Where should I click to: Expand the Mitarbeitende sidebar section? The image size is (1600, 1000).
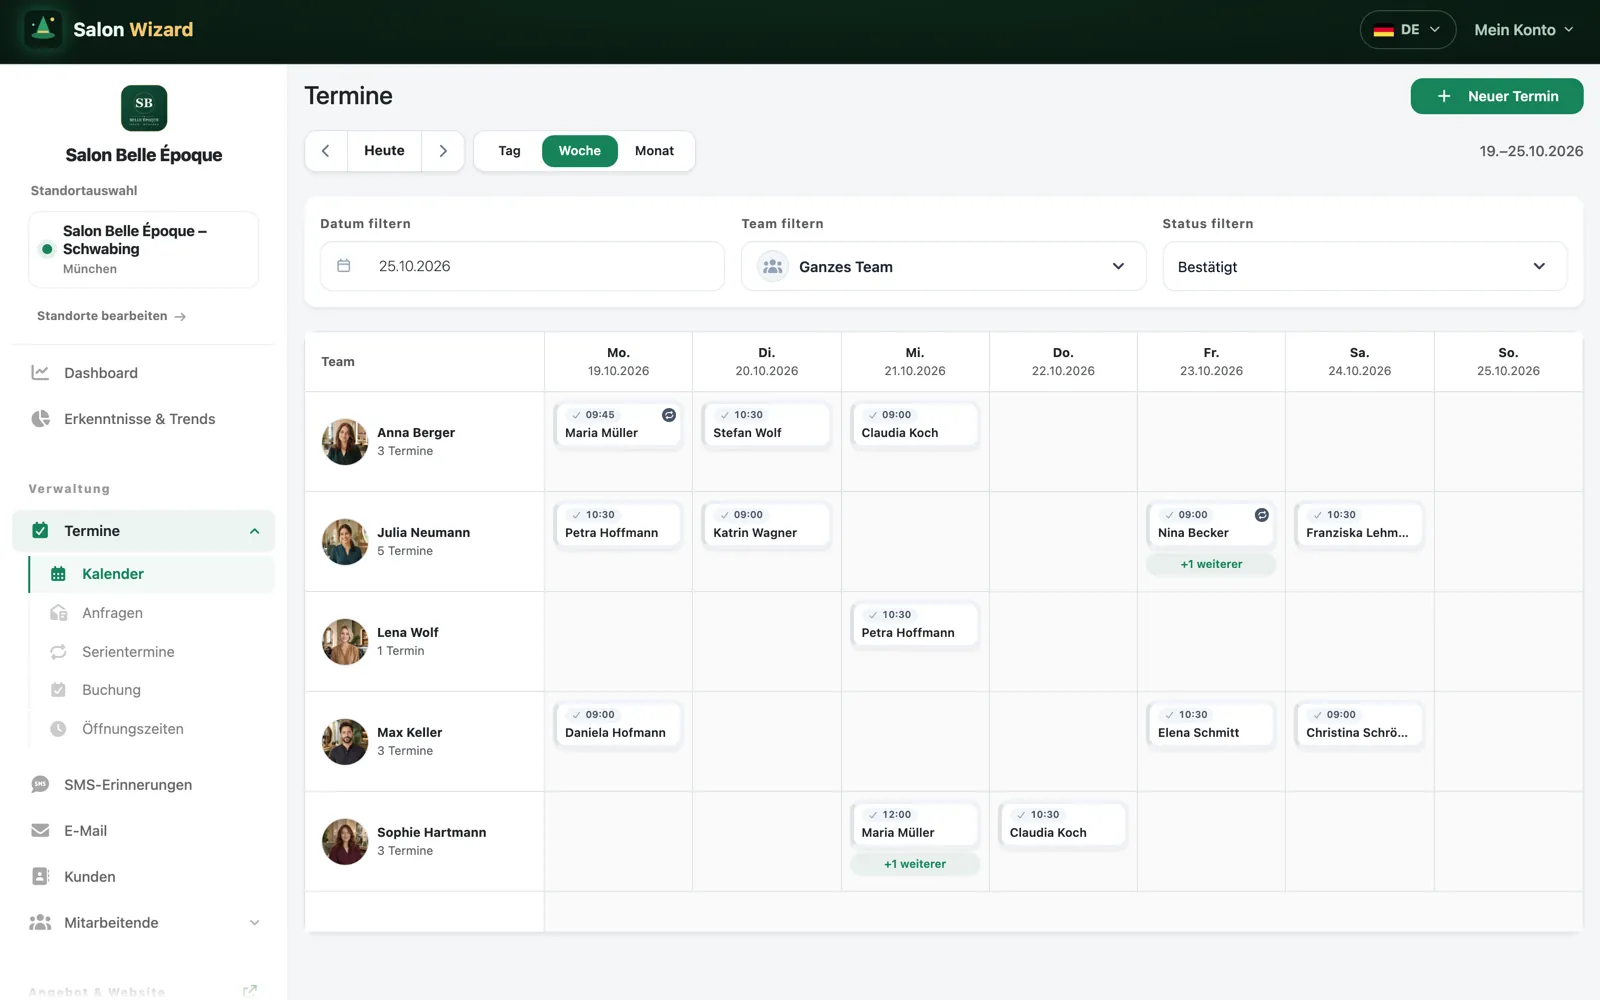254,923
